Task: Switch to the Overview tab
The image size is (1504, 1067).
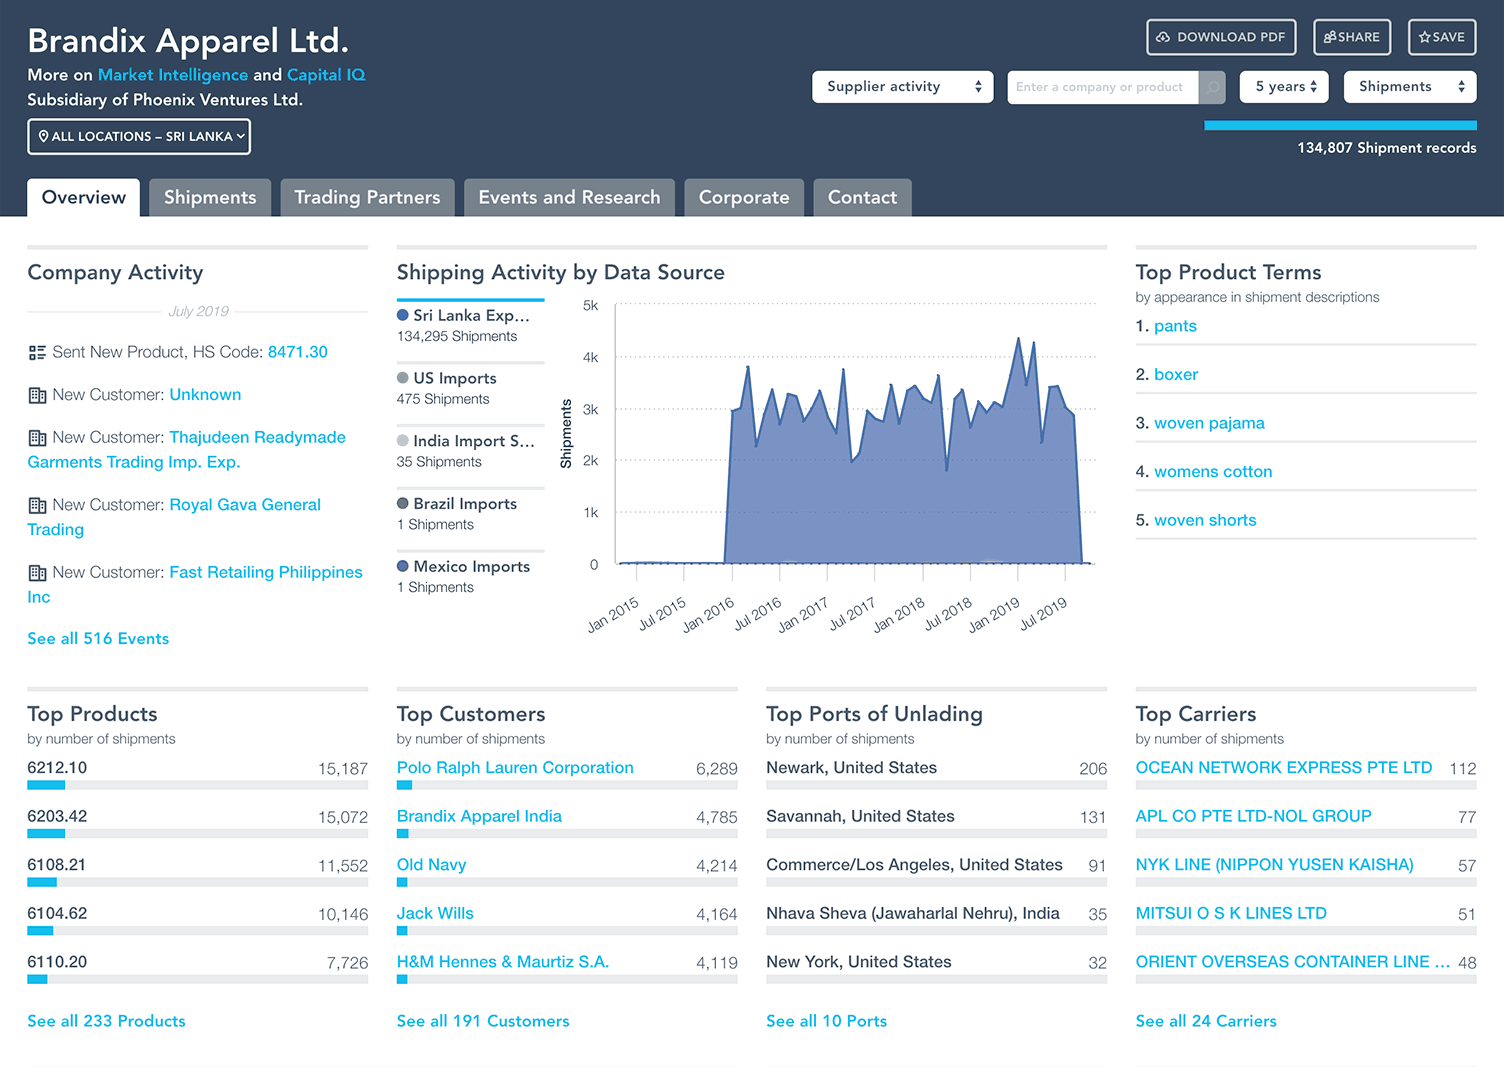Action: click(84, 197)
